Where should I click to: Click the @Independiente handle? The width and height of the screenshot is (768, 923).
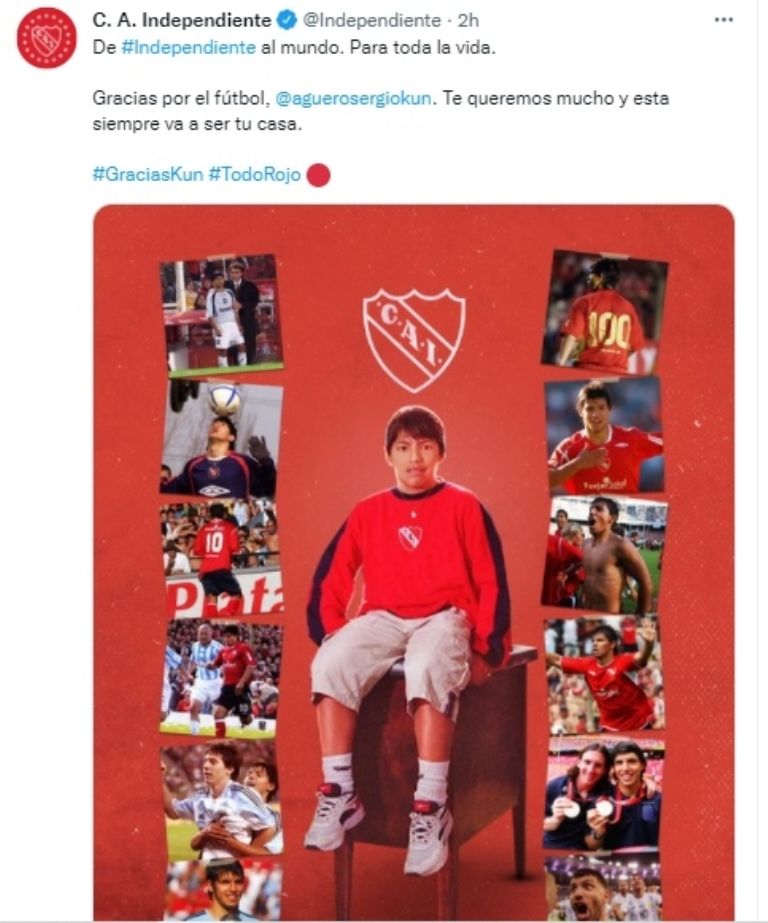tap(370, 20)
